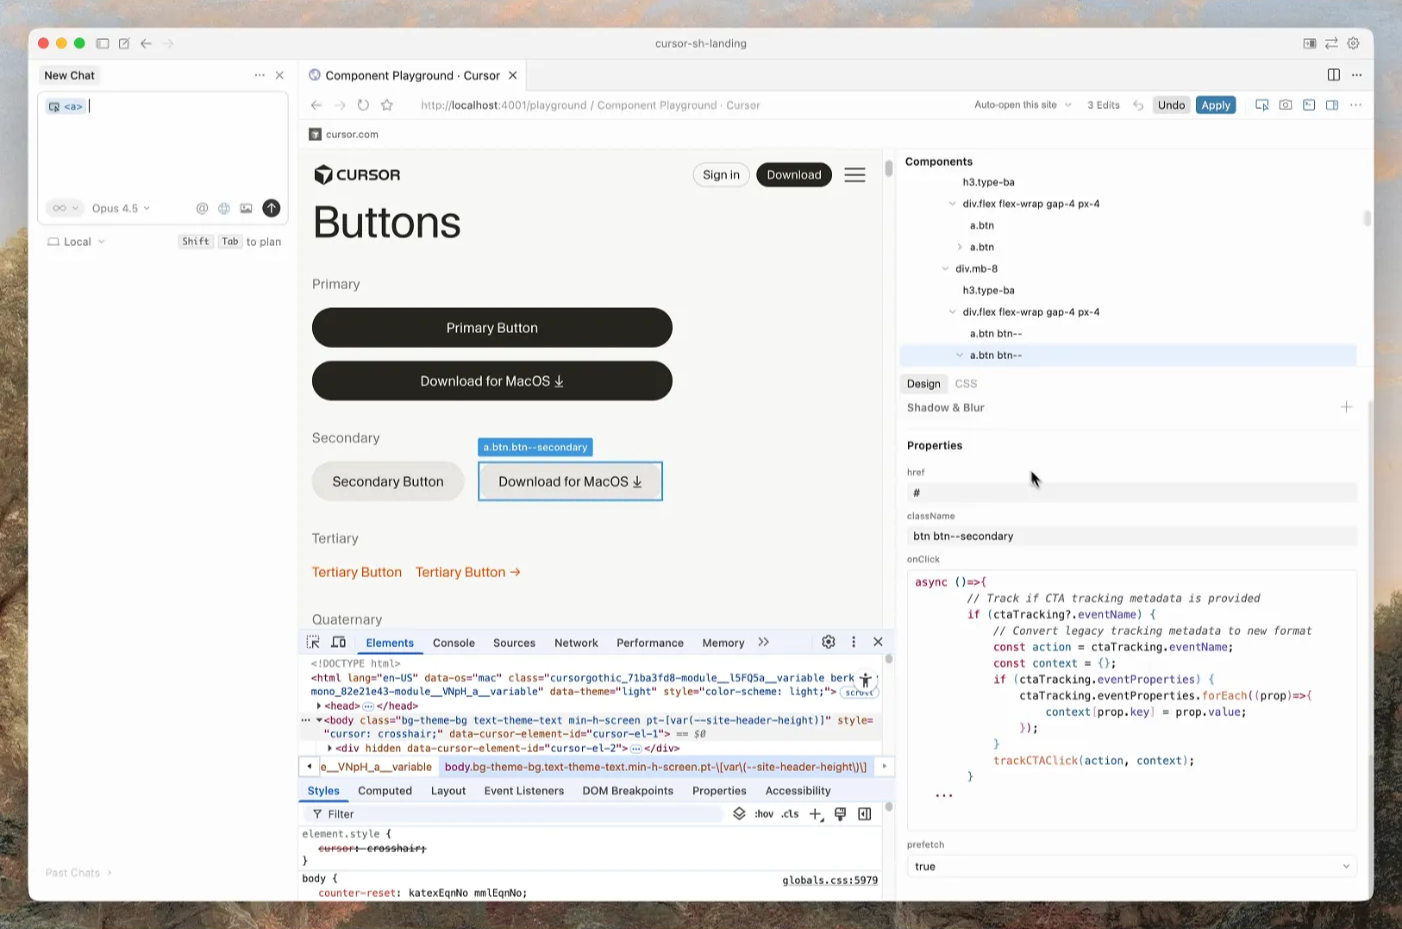Select the Design tab
Screen dimensions: 1402x929
click(x=924, y=384)
